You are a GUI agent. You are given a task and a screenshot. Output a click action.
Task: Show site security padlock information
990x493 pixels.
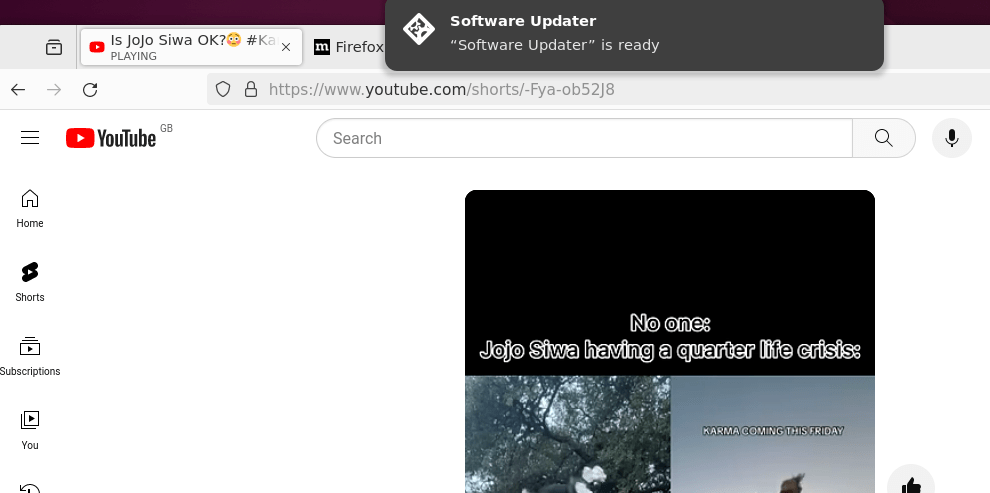(251, 90)
